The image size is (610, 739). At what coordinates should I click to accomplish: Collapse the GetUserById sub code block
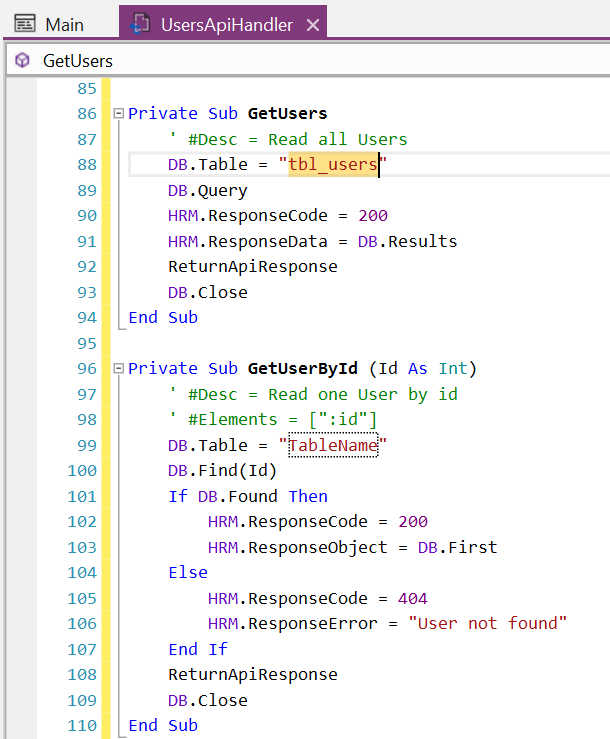pos(119,368)
